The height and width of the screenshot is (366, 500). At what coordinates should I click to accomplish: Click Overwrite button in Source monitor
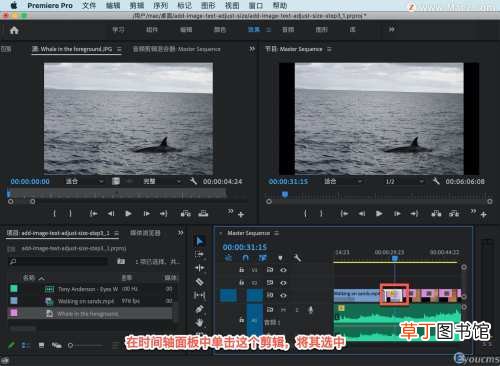pos(203,213)
